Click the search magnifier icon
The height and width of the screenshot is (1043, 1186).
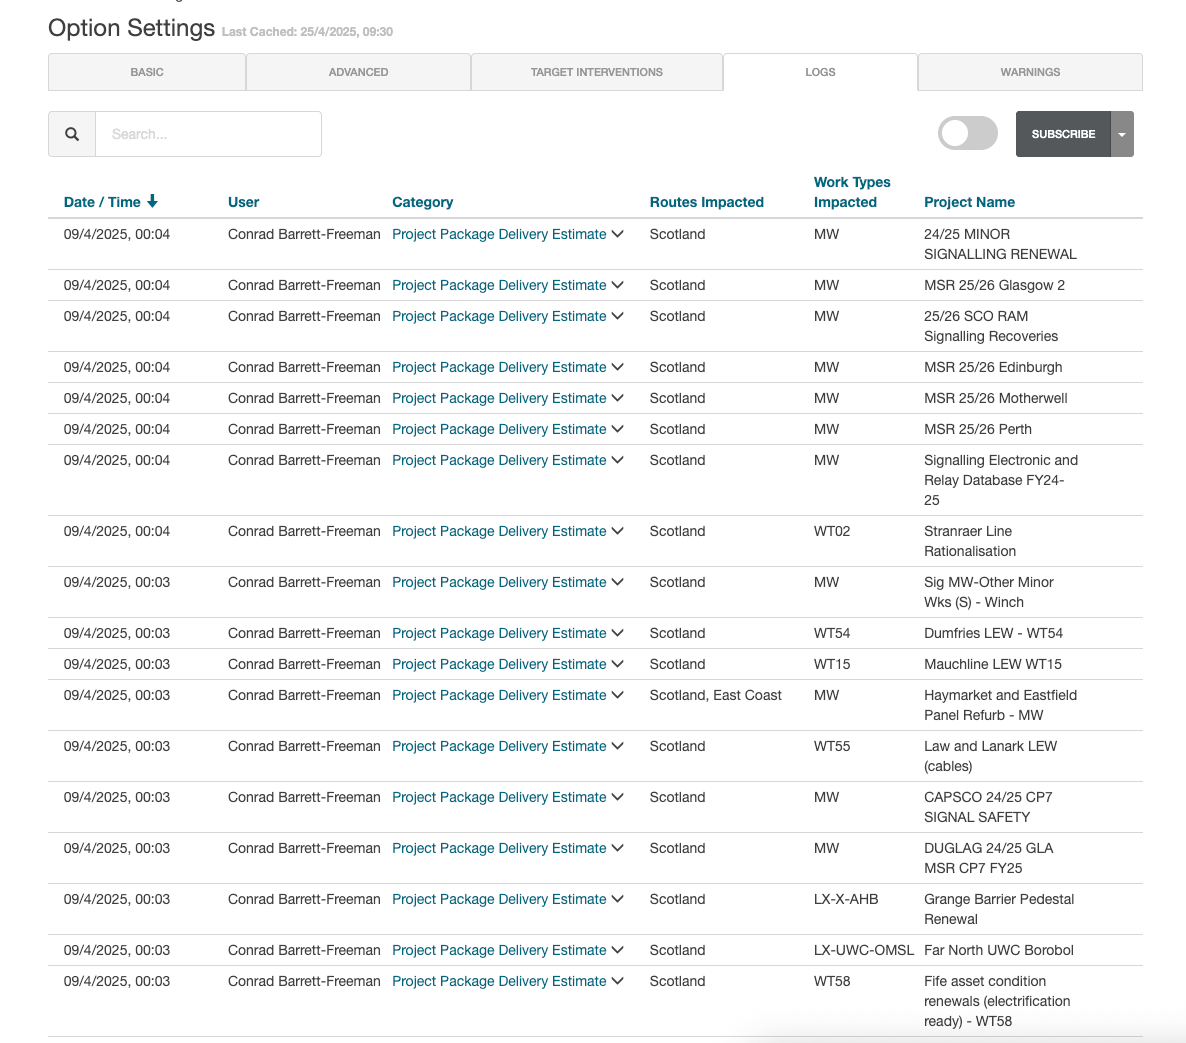tap(72, 134)
